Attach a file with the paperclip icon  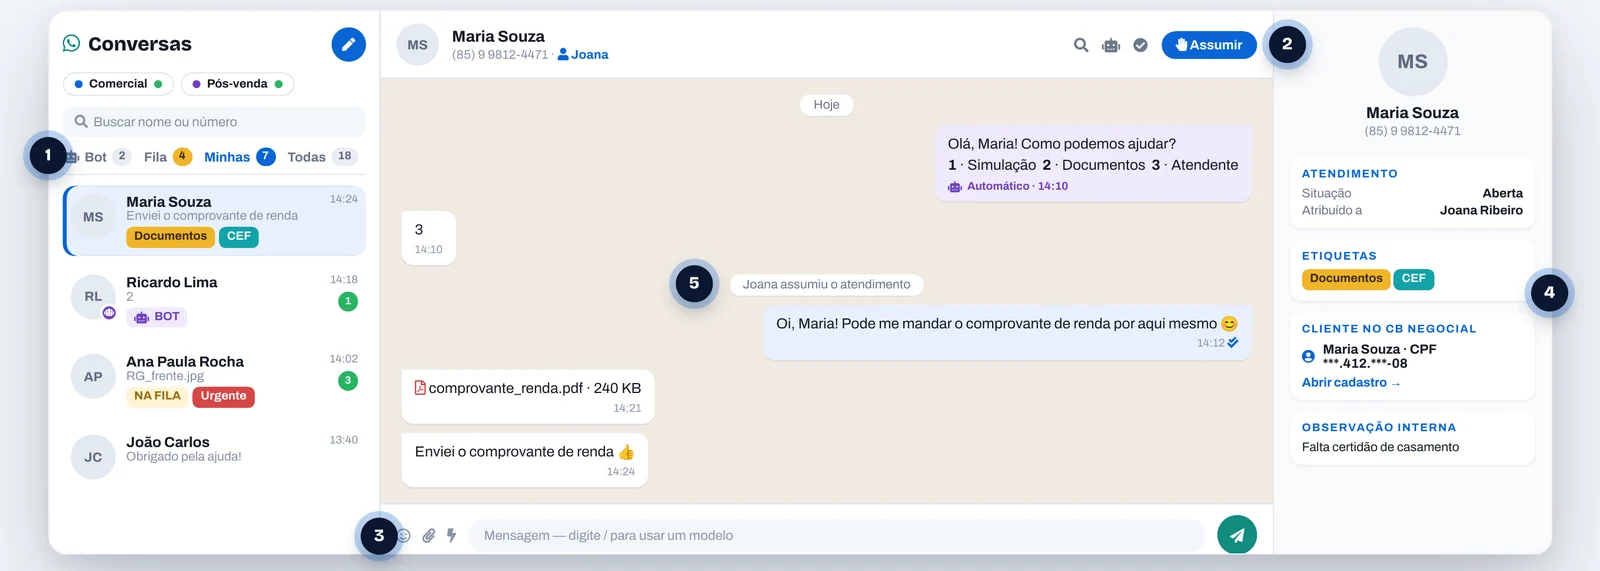(428, 536)
